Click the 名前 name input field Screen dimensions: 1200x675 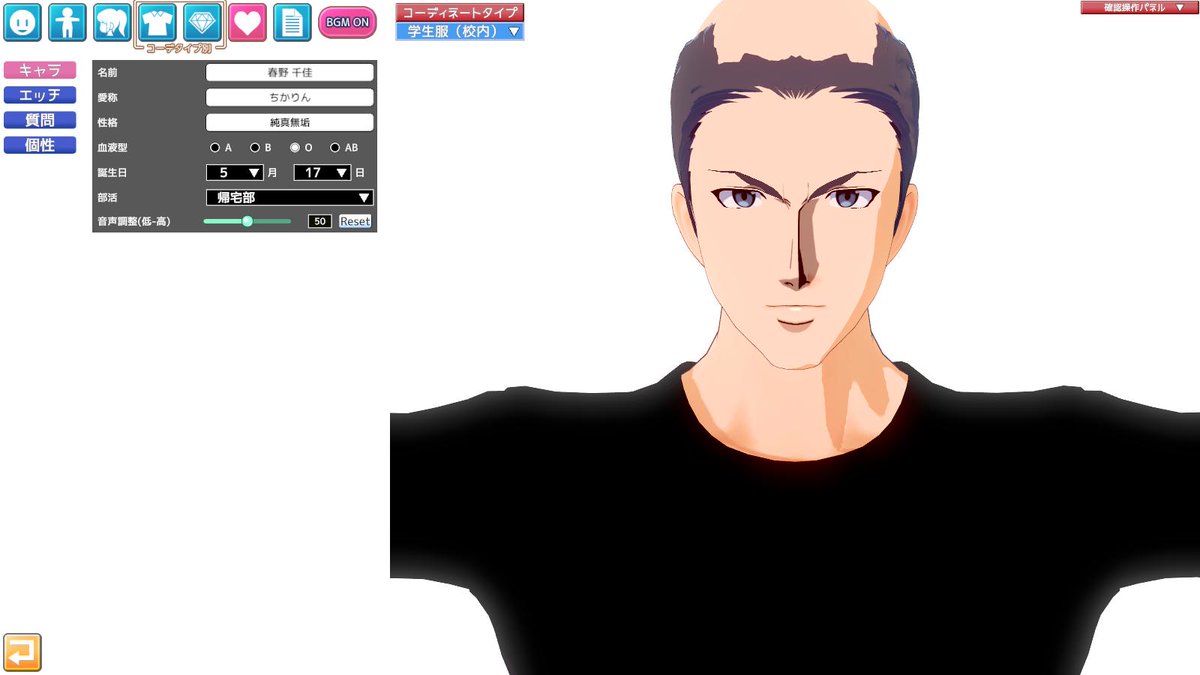(290, 72)
